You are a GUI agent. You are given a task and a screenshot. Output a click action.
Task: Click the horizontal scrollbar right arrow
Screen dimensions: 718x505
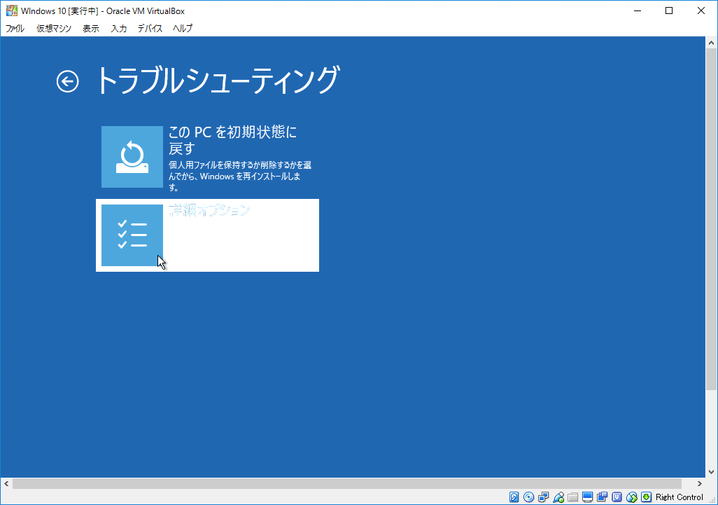[x=699, y=483]
